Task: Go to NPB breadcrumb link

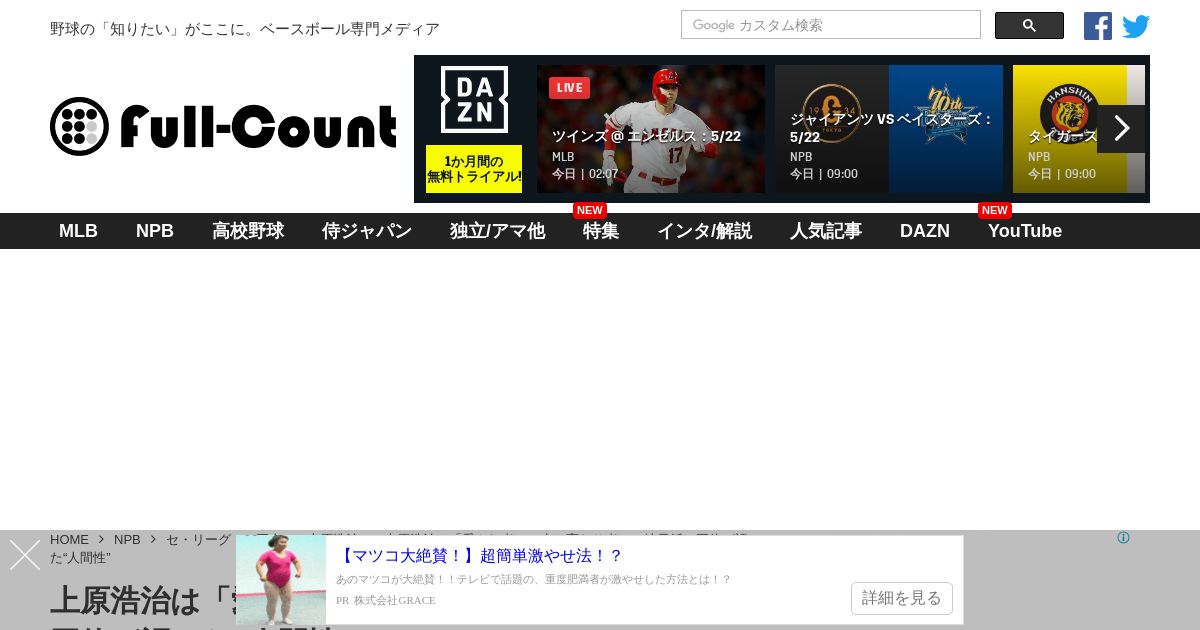Action: click(x=127, y=539)
